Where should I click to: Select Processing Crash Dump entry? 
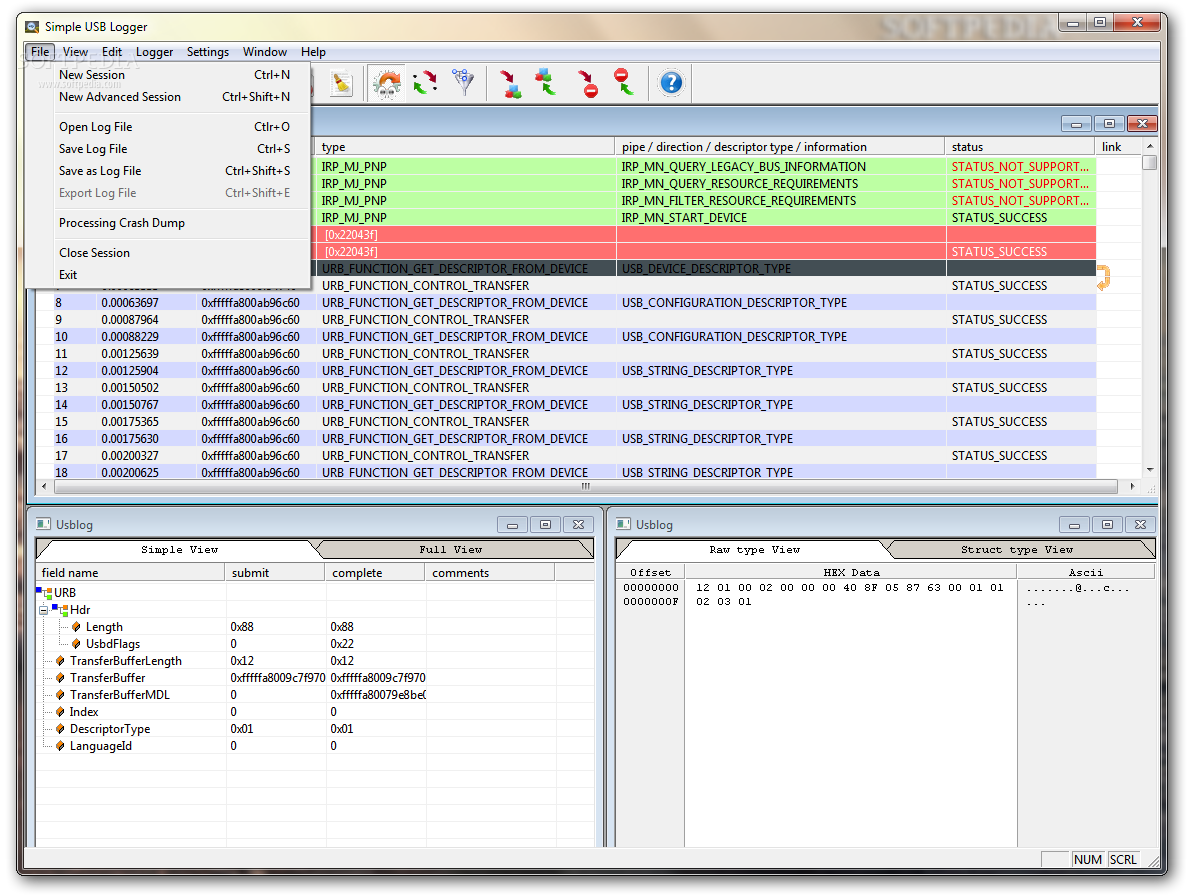point(169,223)
